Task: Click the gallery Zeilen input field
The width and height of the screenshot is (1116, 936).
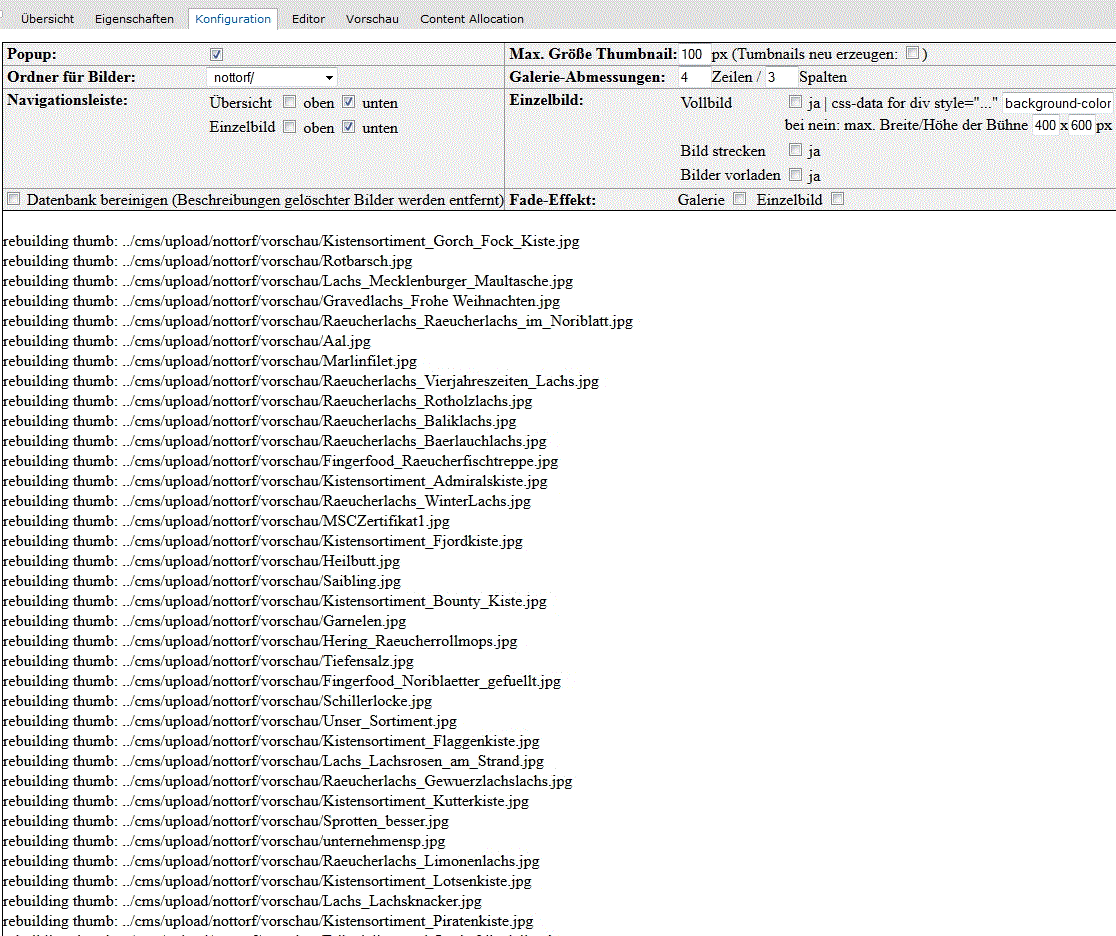Action: click(691, 77)
